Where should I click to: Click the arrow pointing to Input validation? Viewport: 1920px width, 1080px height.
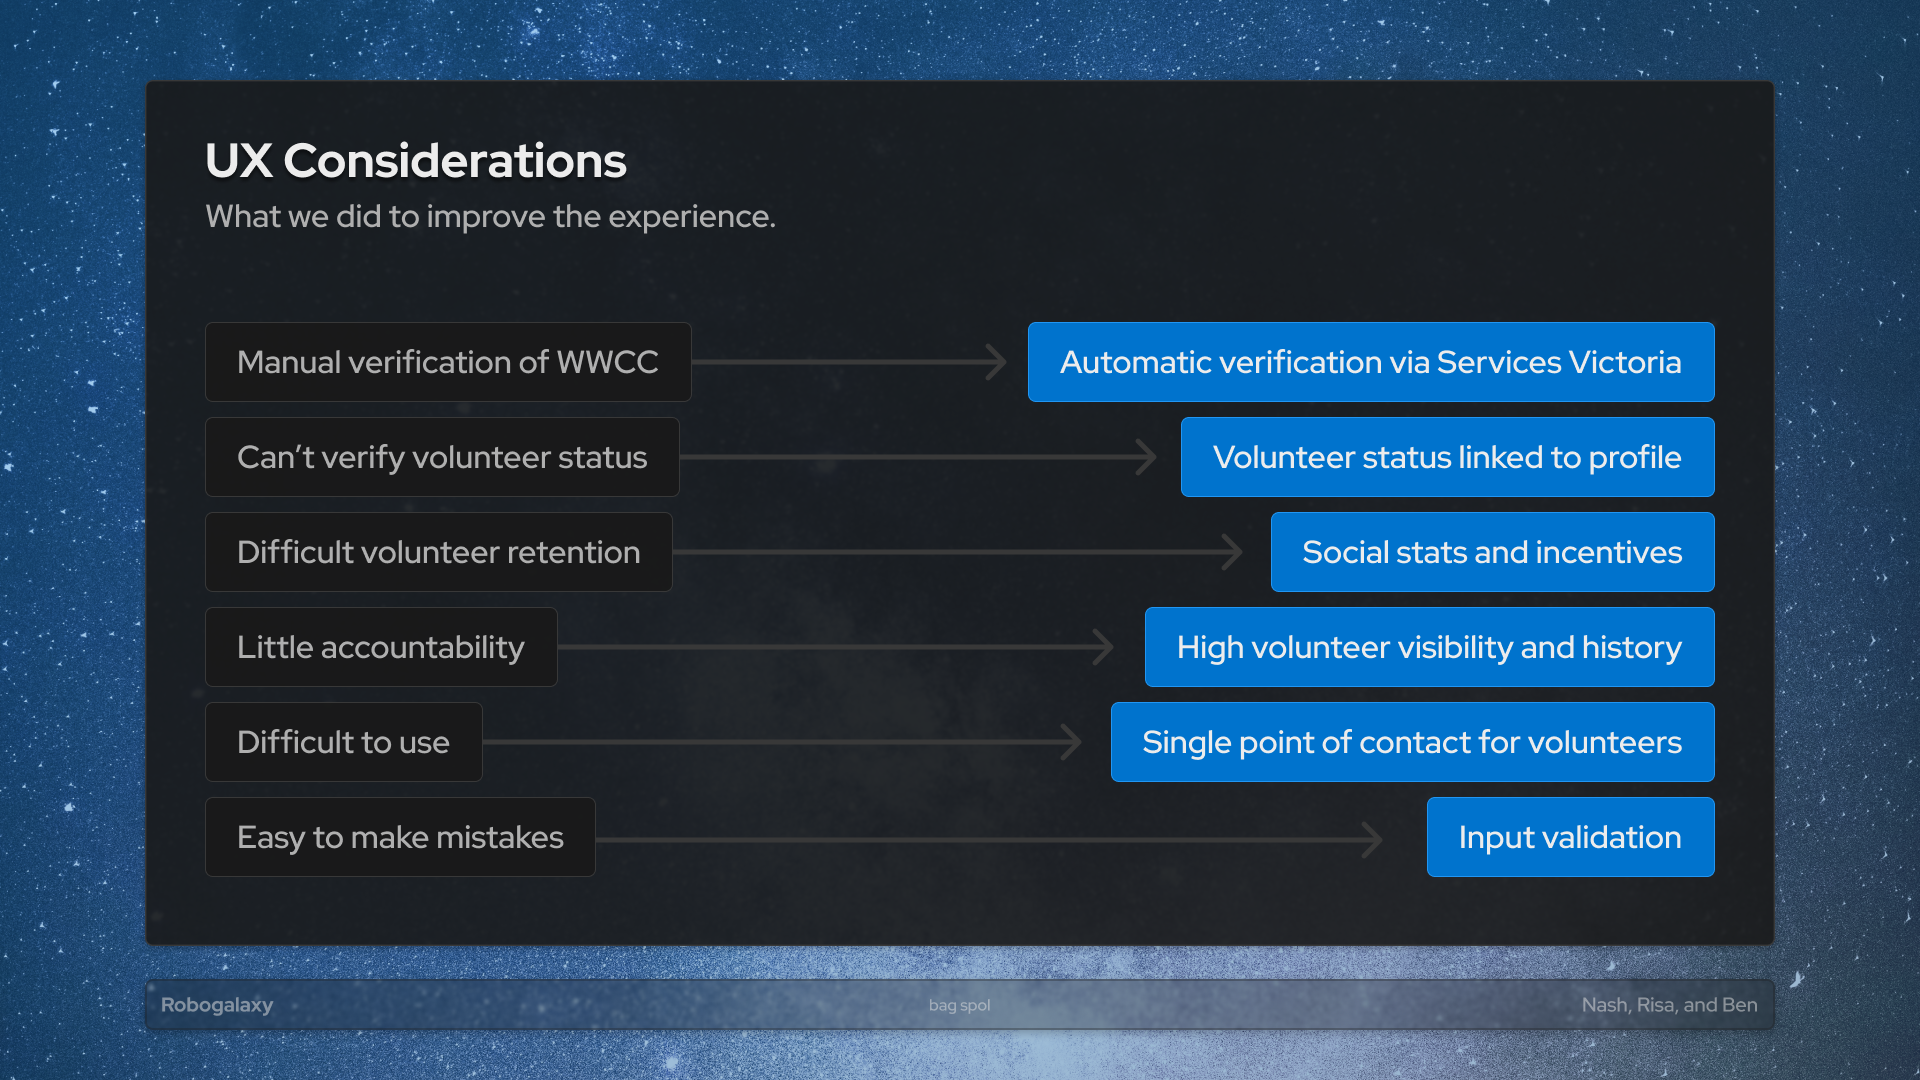point(990,839)
